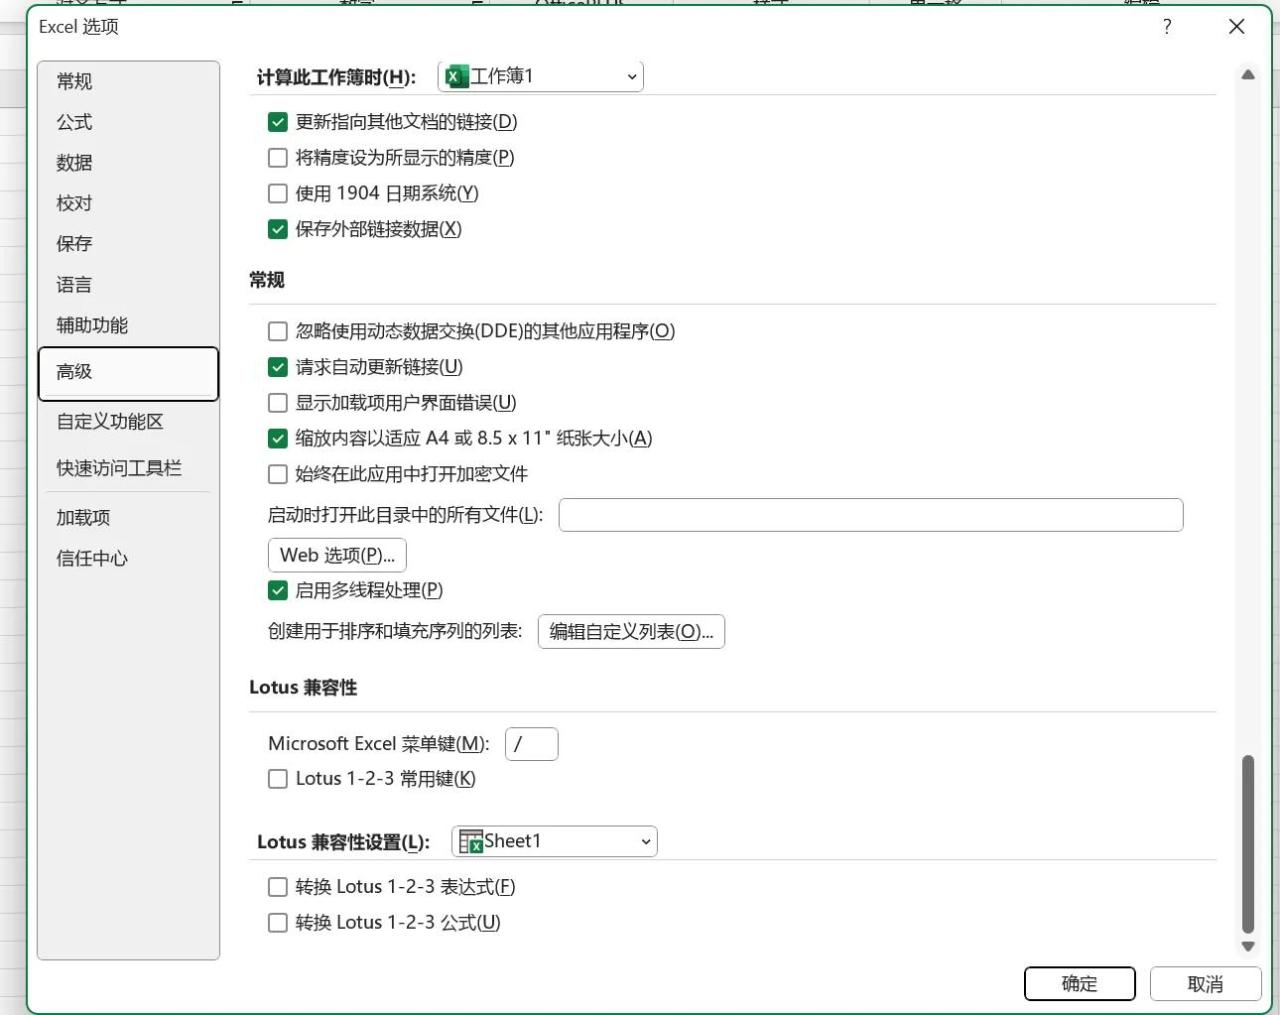Click the vertical scrollbar thumb
This screenshot has width=1280, height=1015.
tap(1248, 844)
